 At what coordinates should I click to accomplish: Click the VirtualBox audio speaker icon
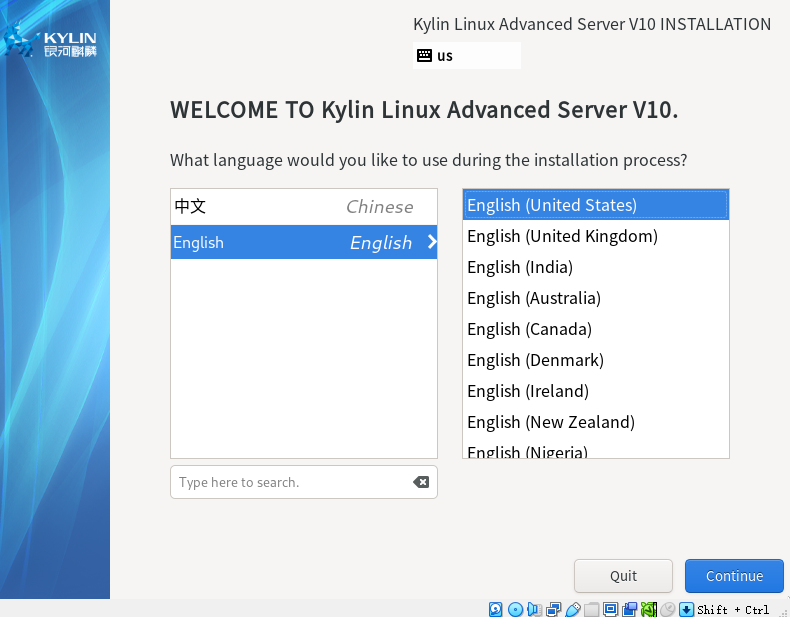coord(535,609)
